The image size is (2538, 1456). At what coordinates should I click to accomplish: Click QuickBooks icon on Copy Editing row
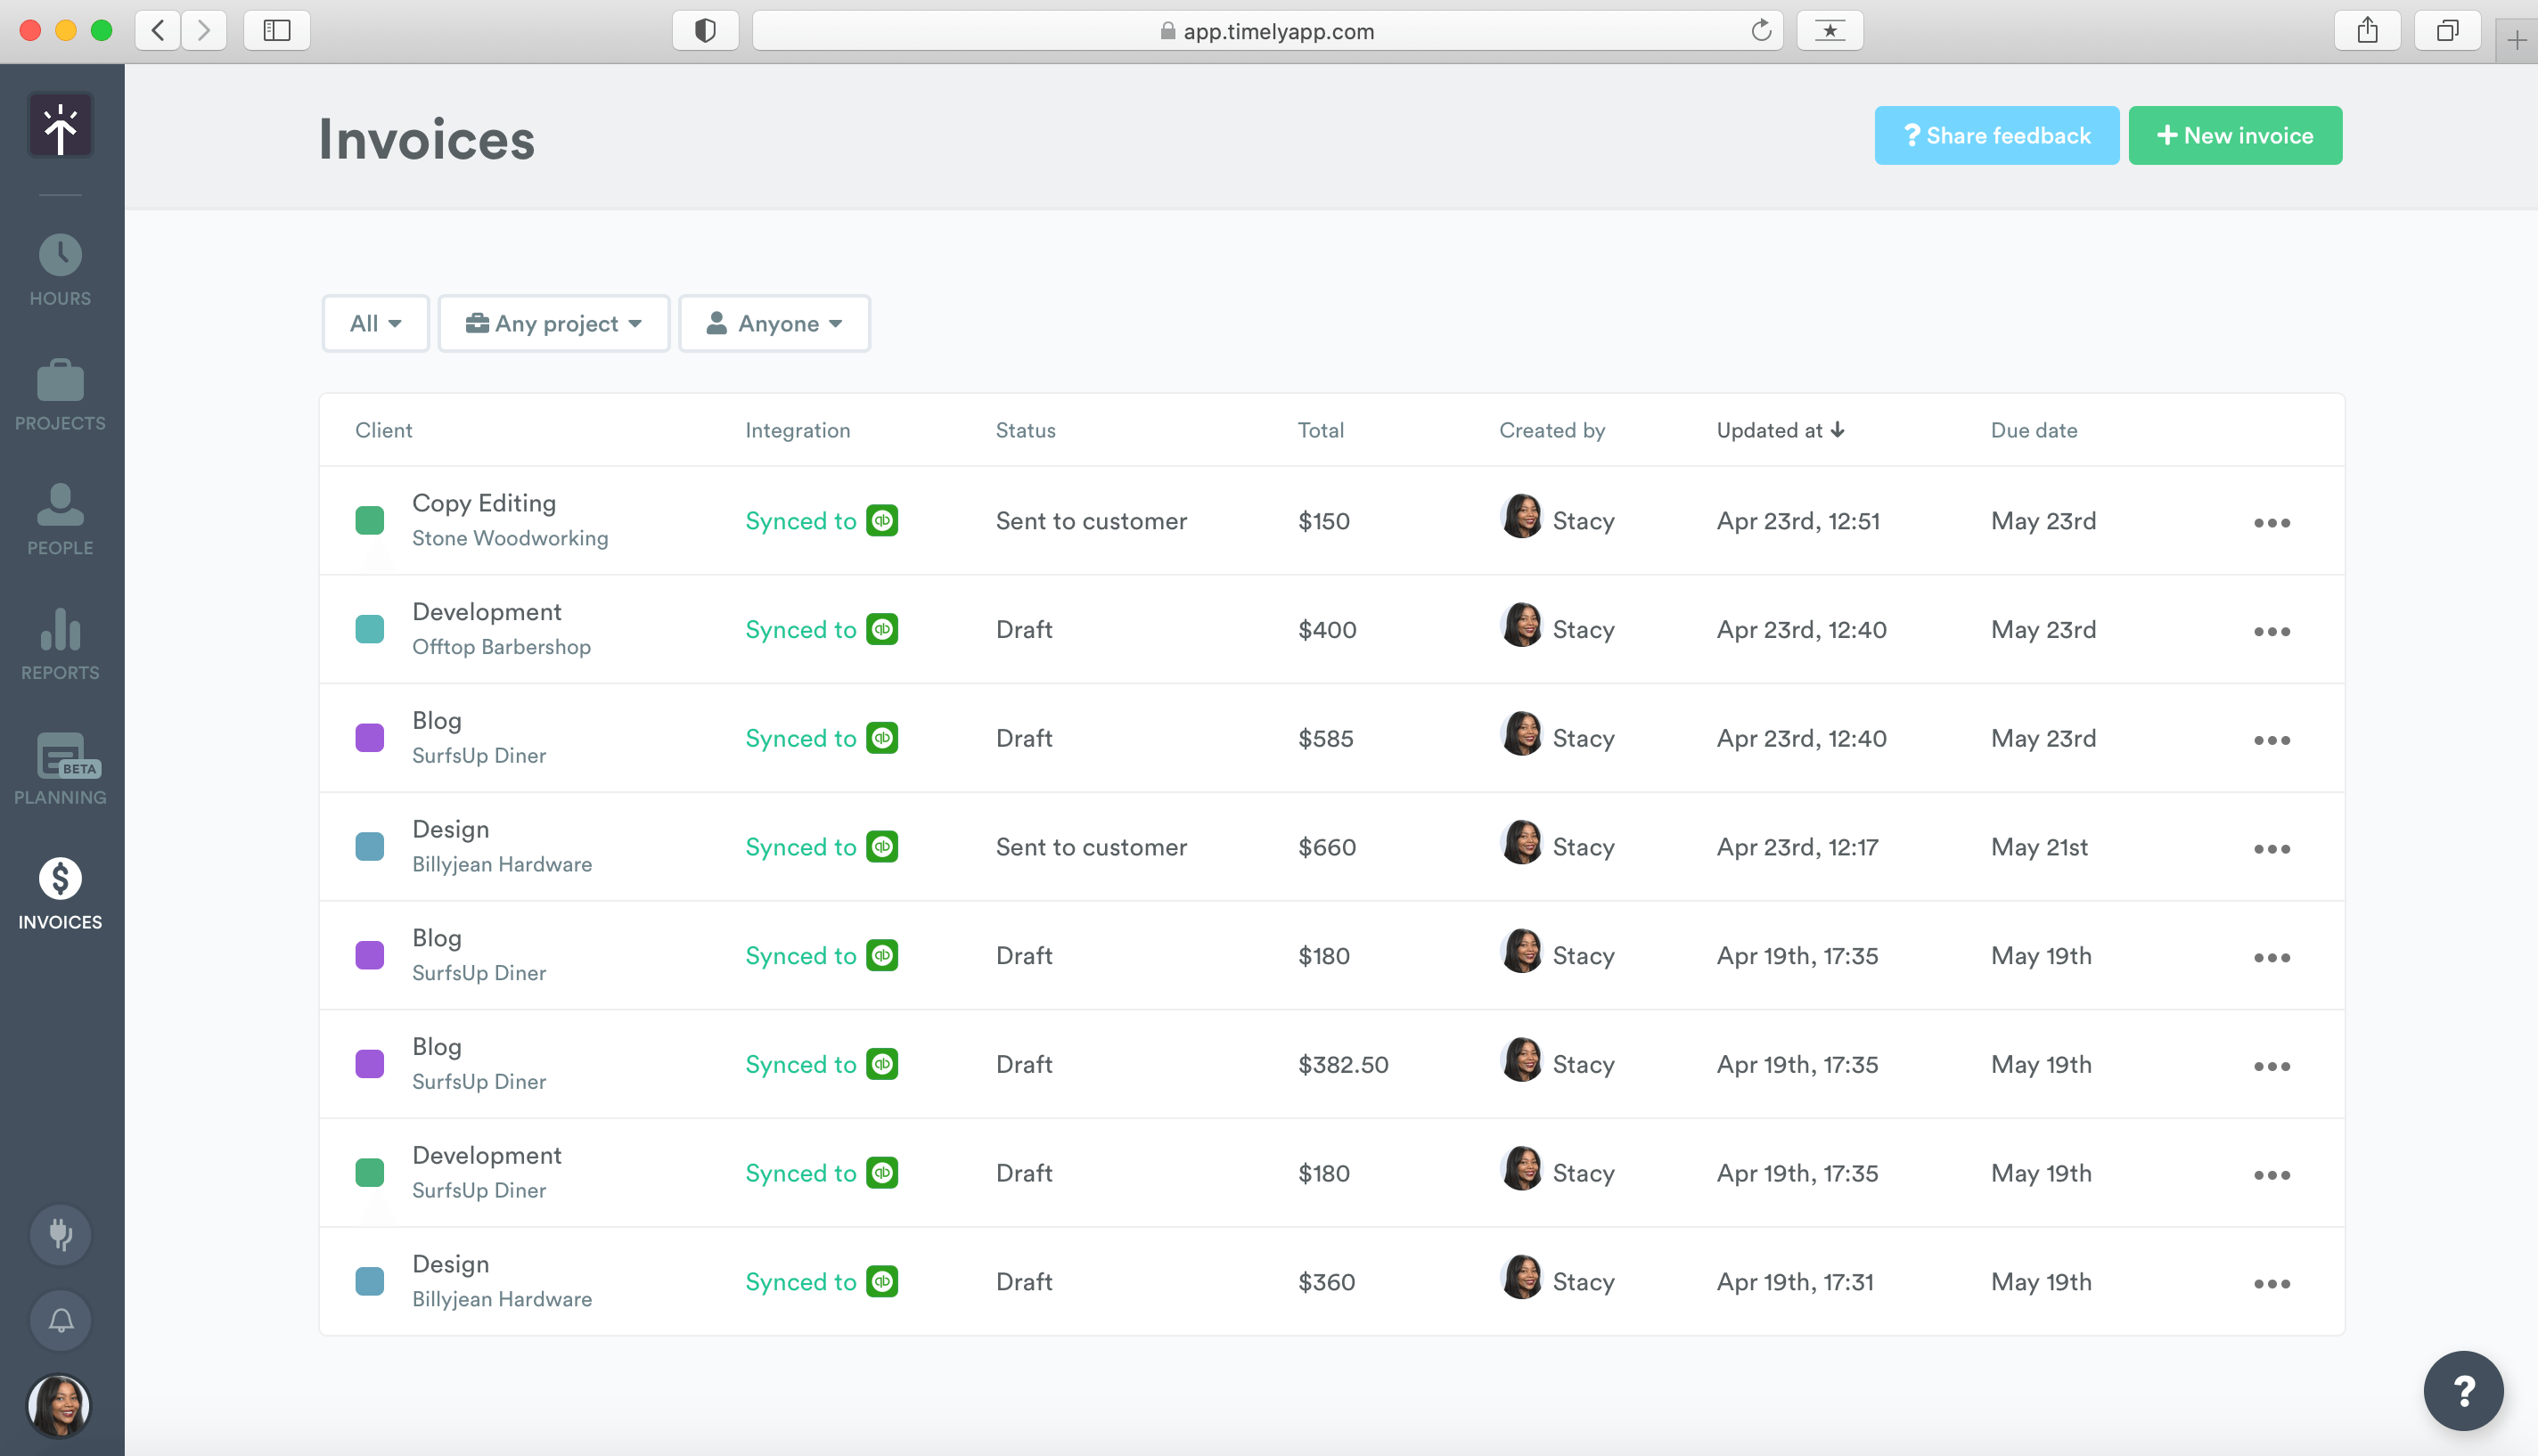coord(882,521)
